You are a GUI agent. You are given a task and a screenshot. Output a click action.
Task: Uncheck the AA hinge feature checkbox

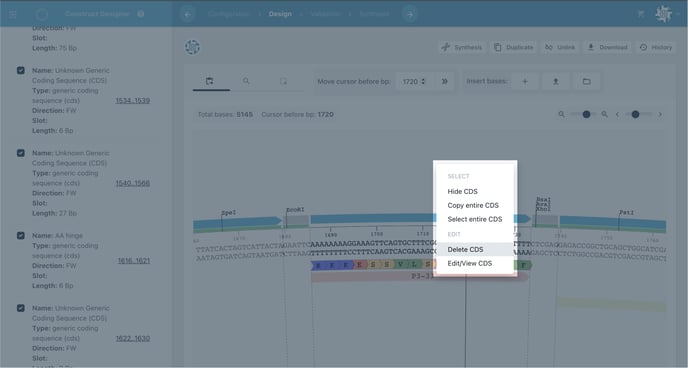tap(21, 236)
